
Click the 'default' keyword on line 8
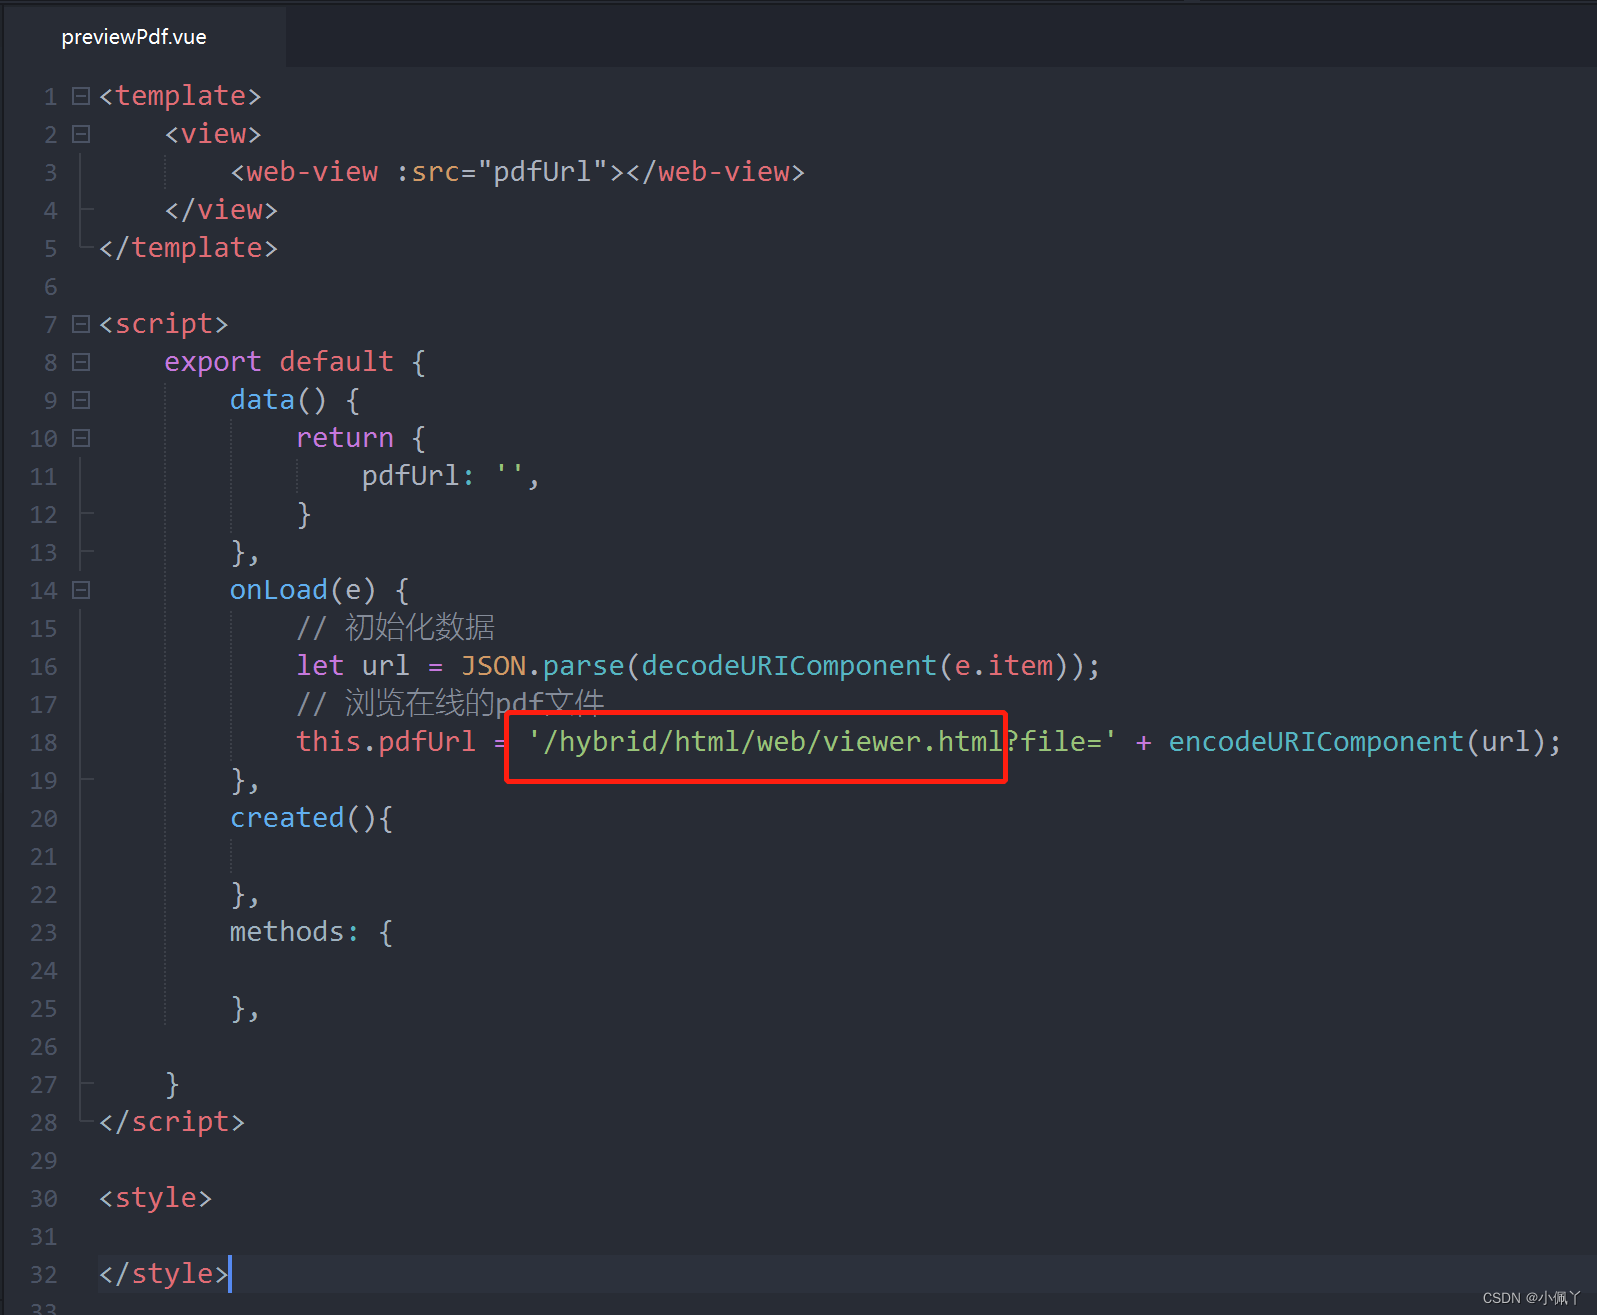pos(336,362)
